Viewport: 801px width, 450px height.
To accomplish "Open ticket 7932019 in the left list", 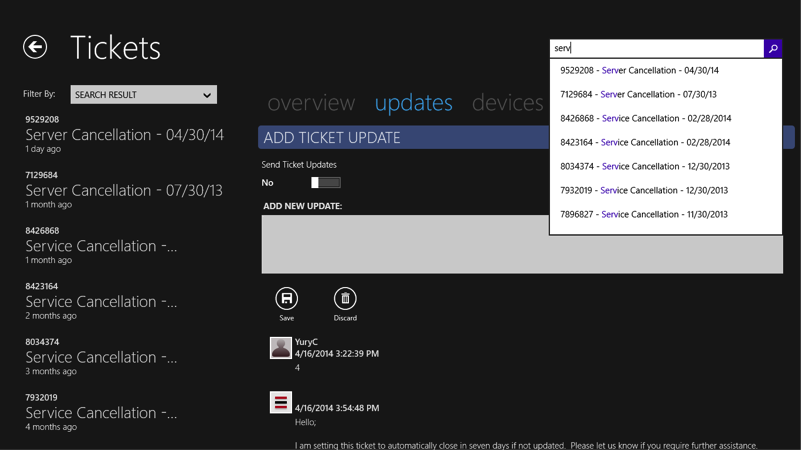I will coord(101,413).
